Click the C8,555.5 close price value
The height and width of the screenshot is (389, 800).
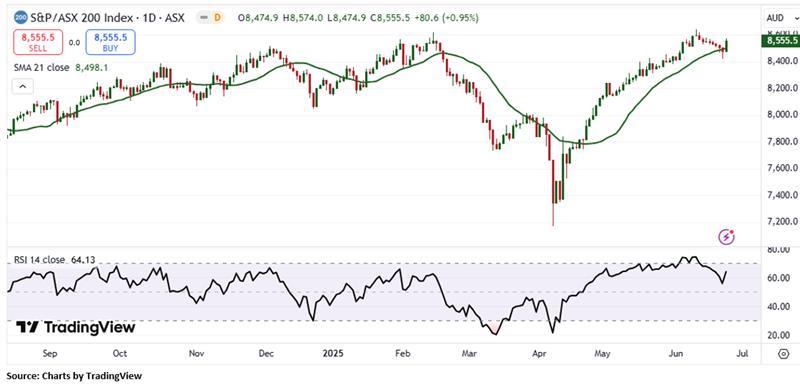pos(391,18)
